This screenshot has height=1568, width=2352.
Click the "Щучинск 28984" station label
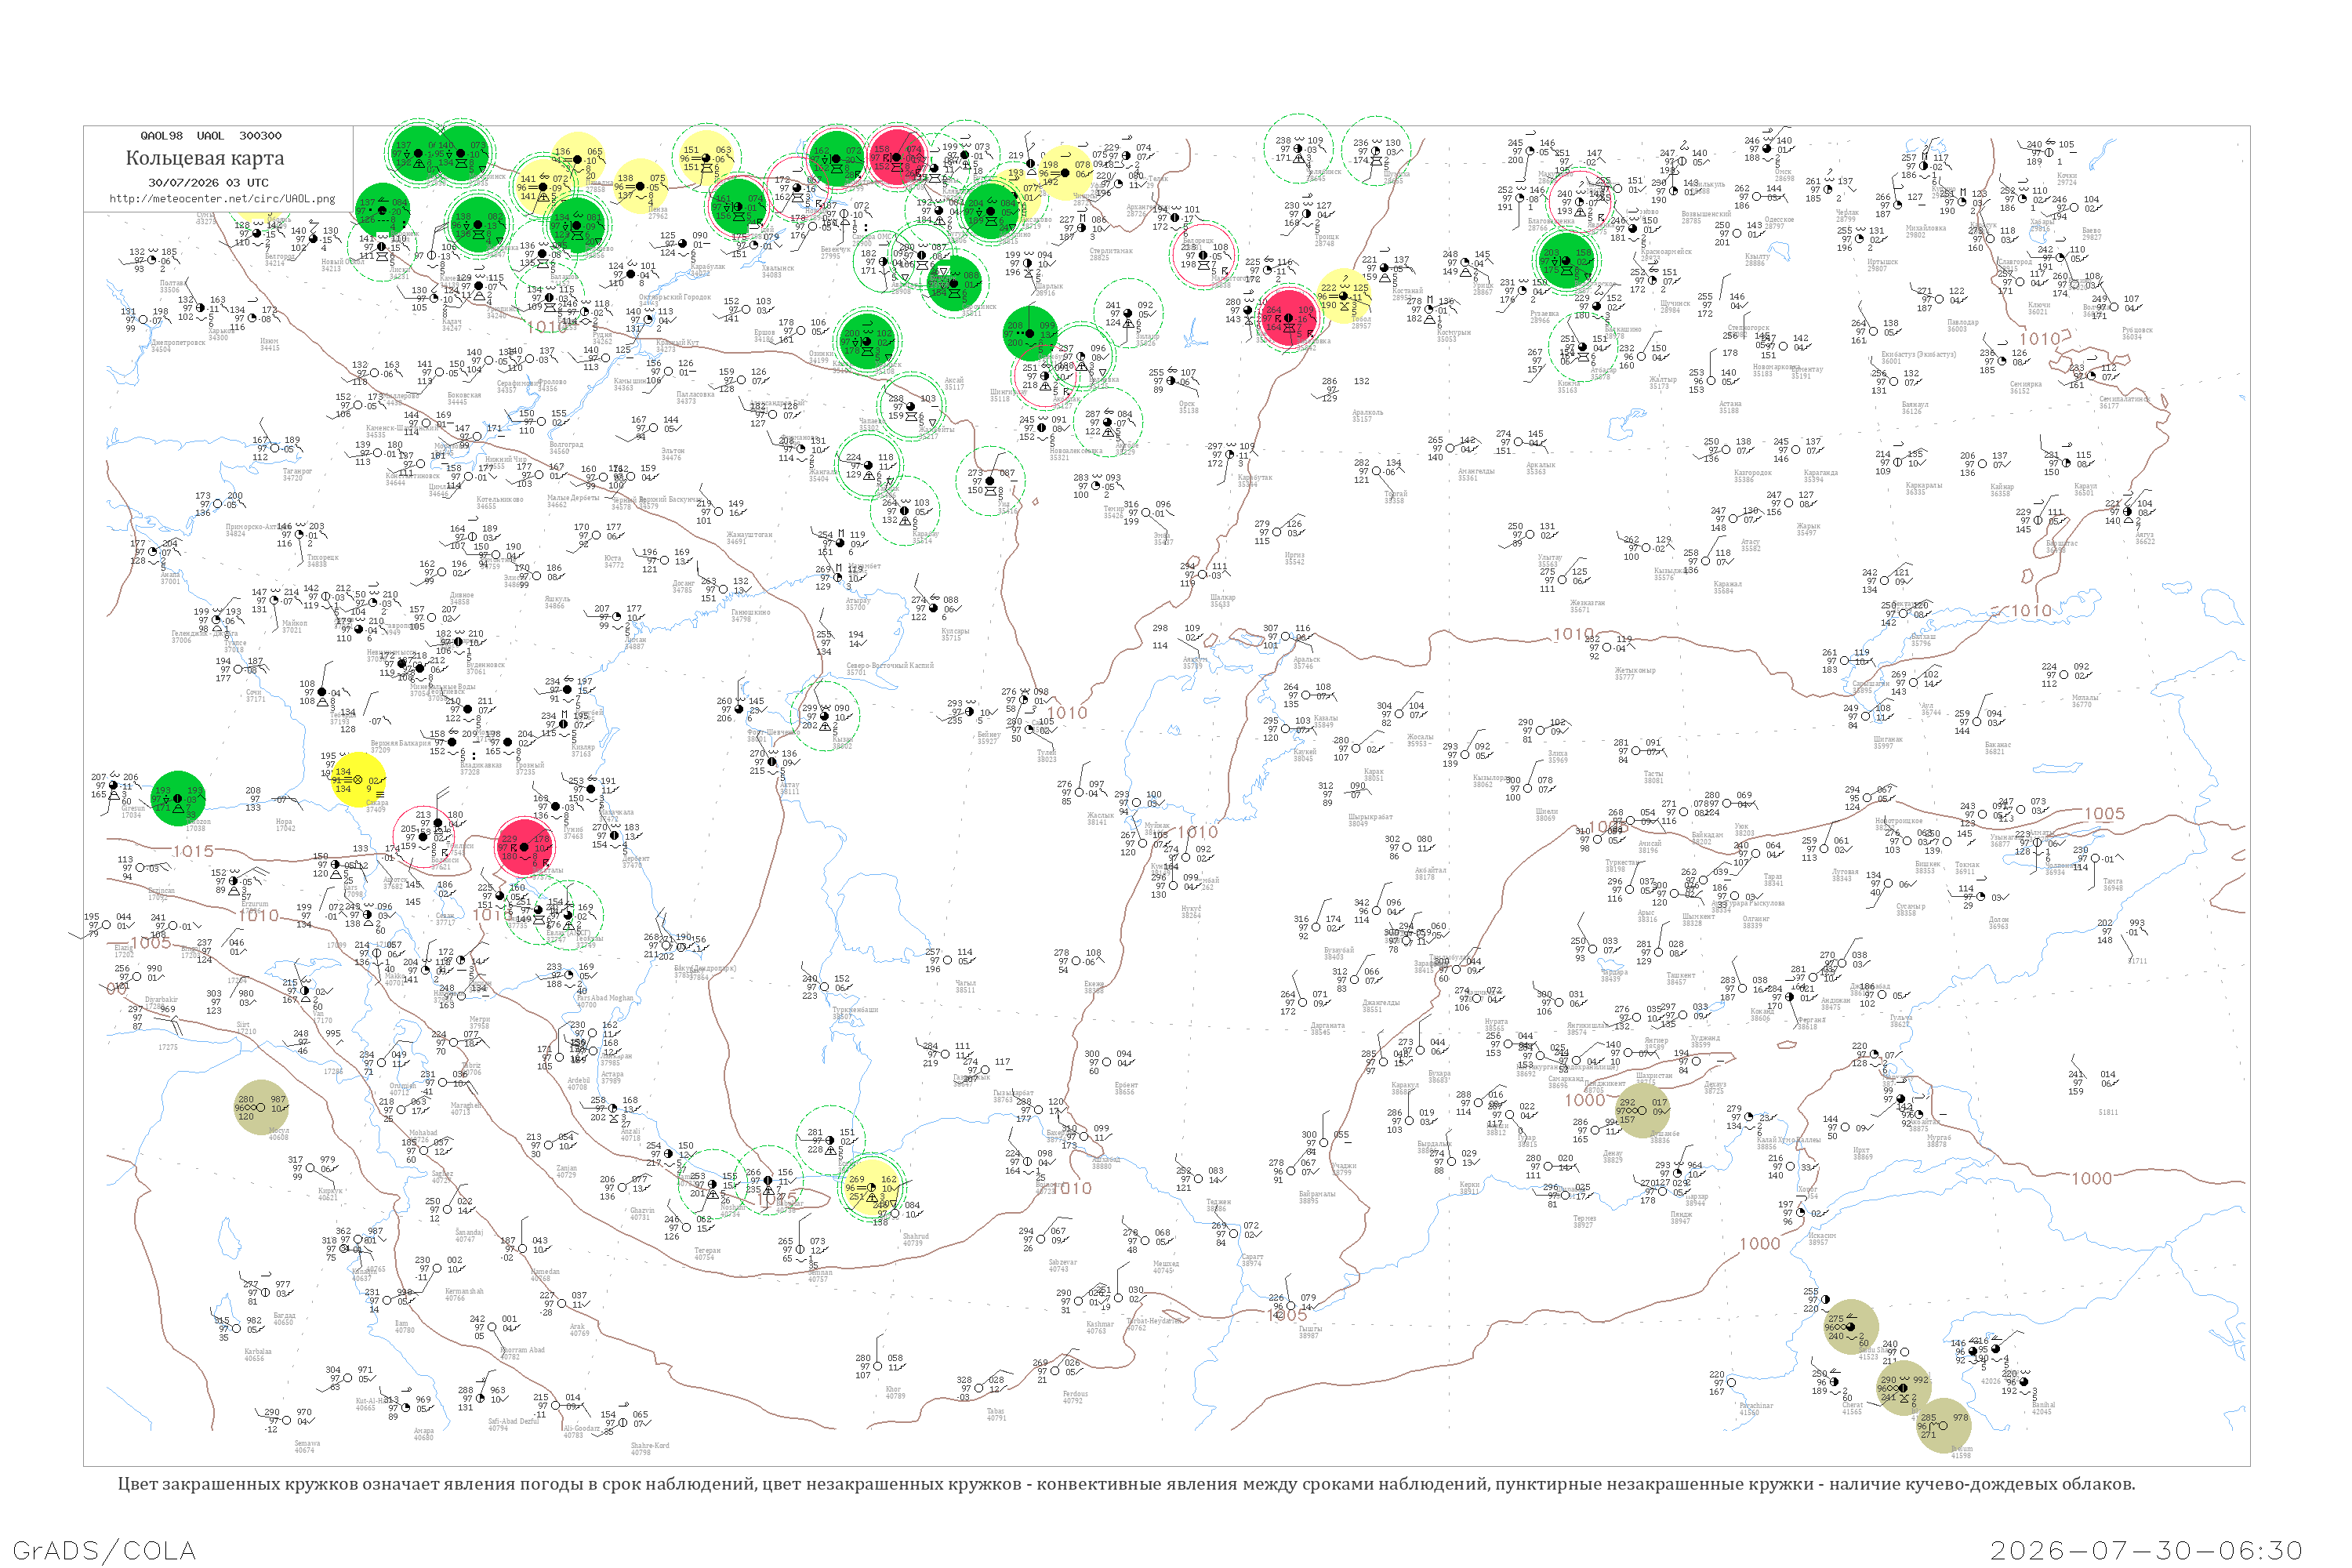pos(1675,307)
